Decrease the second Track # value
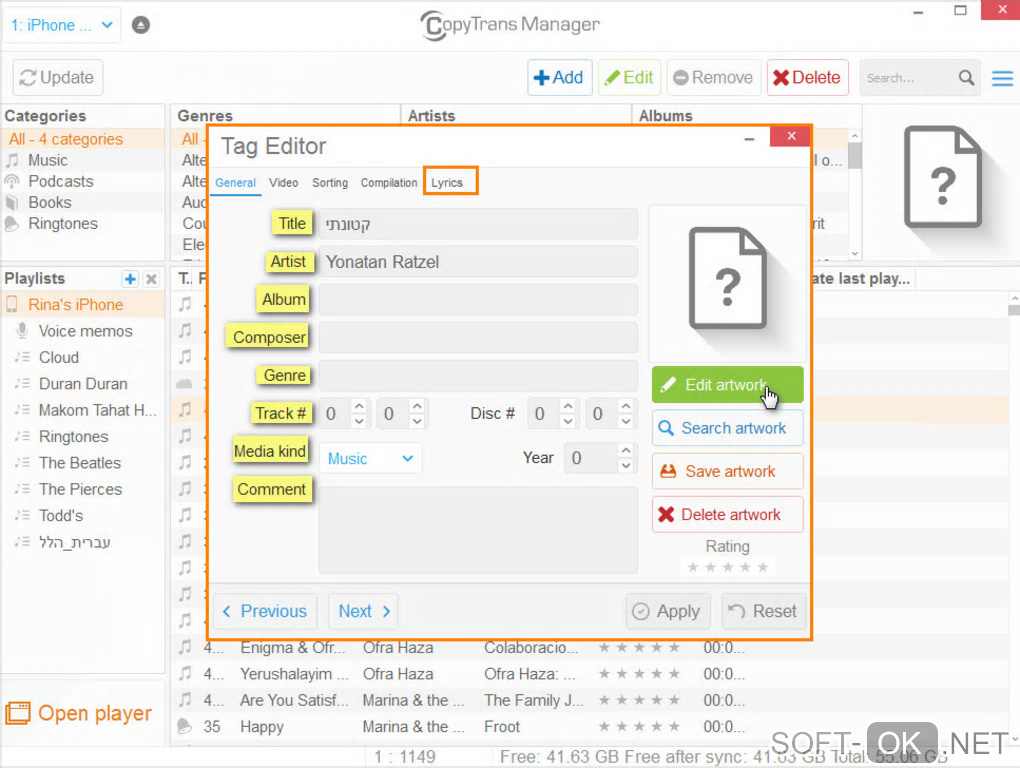The image size is (1020, 768). (418, 421)
